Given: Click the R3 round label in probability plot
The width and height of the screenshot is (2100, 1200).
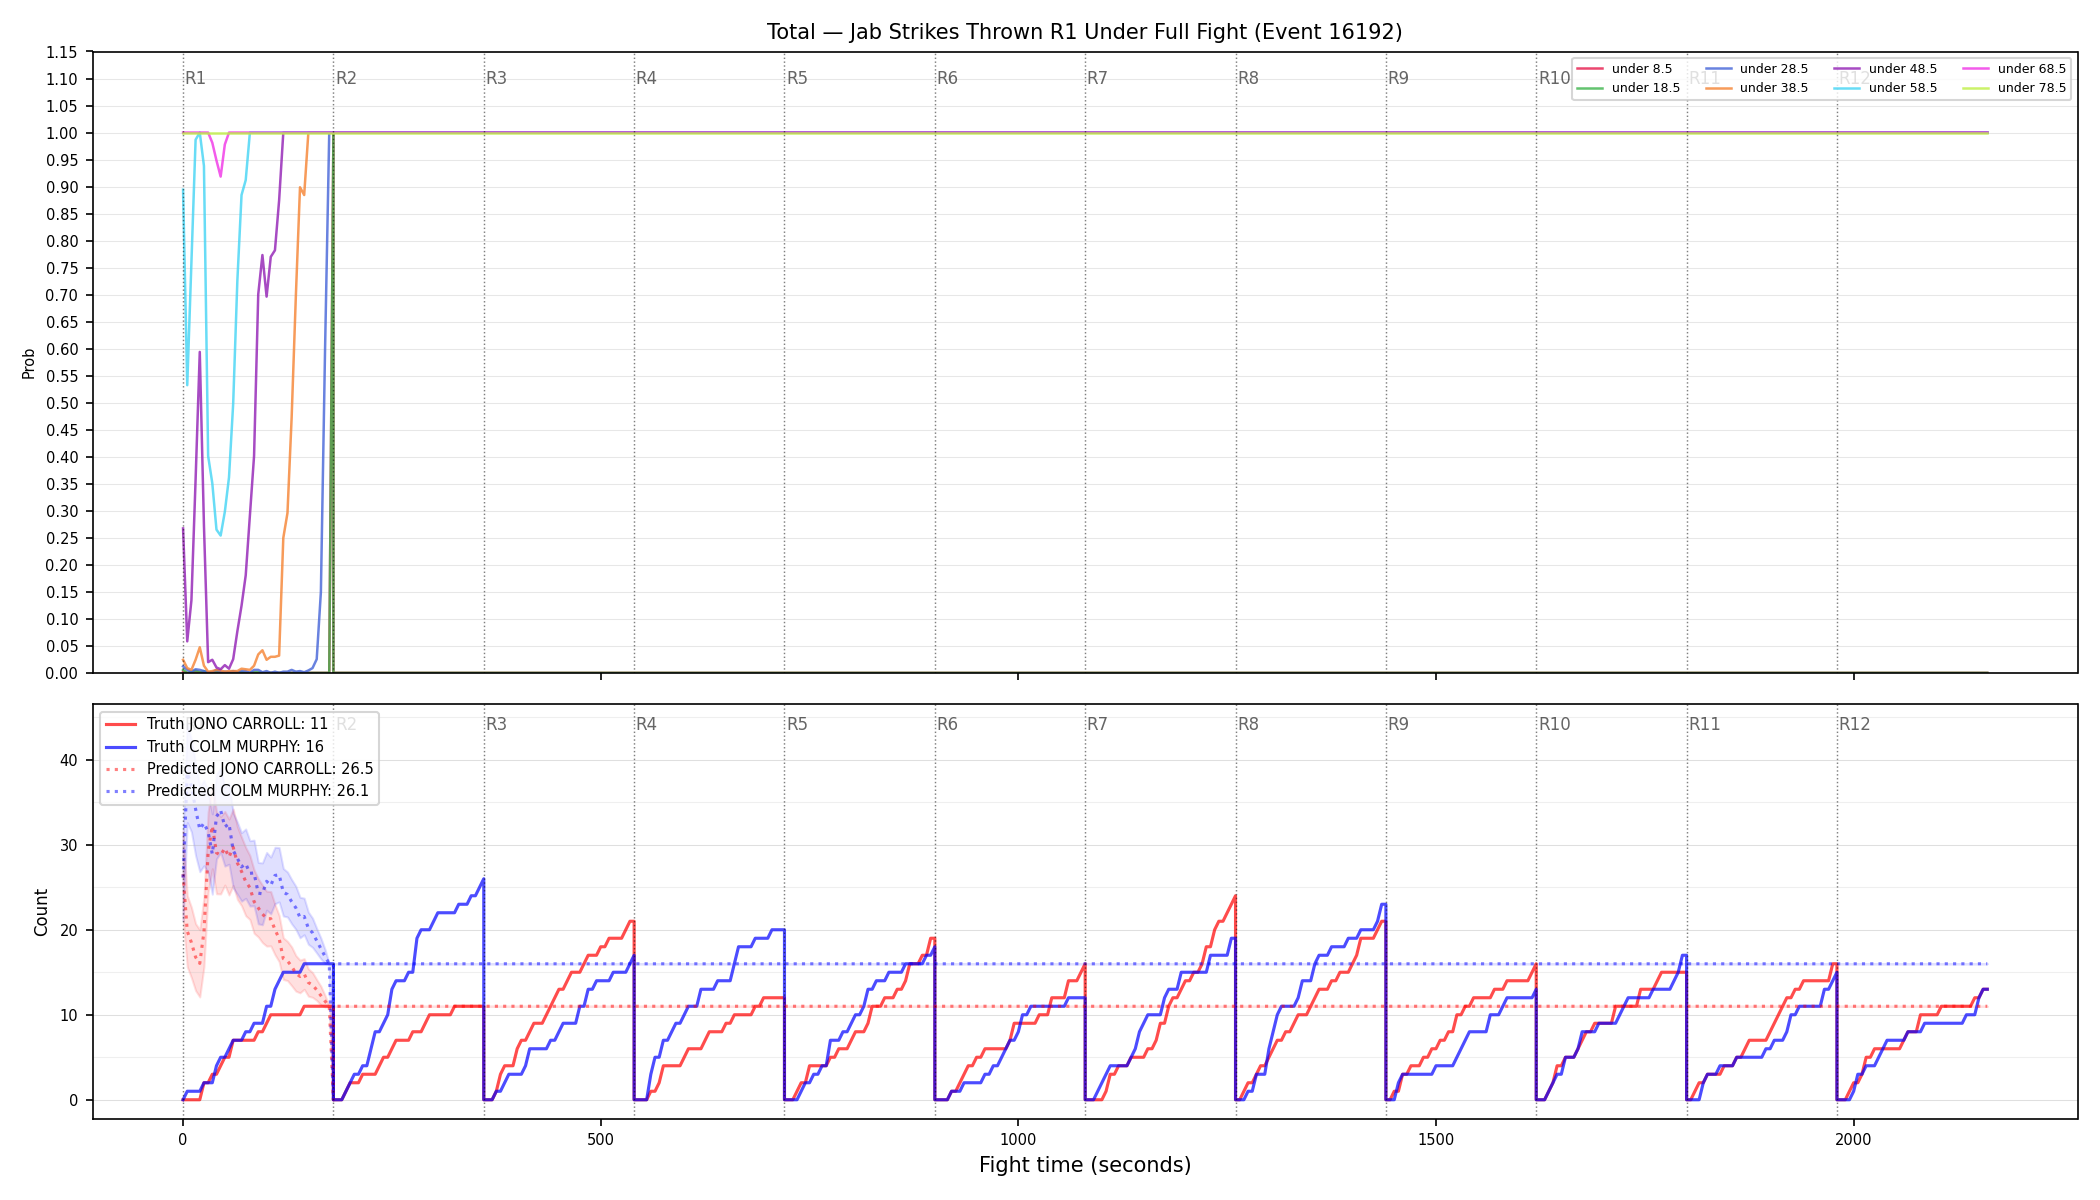Looking at the screenshot, I should [496, 78].
